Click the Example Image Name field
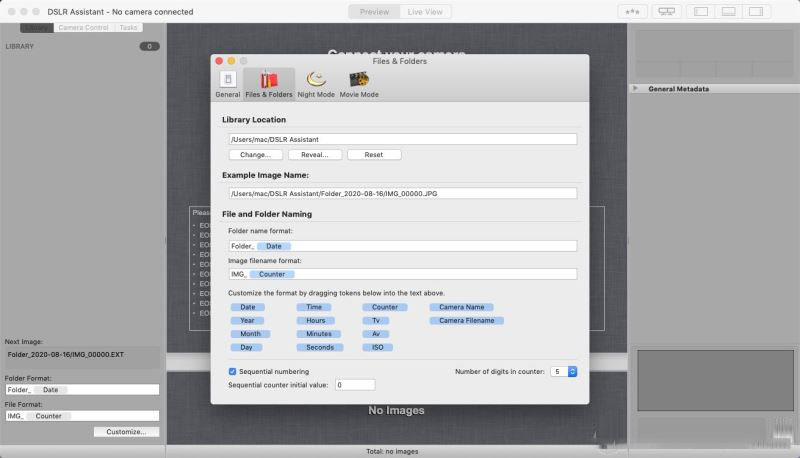 (403, 193)
